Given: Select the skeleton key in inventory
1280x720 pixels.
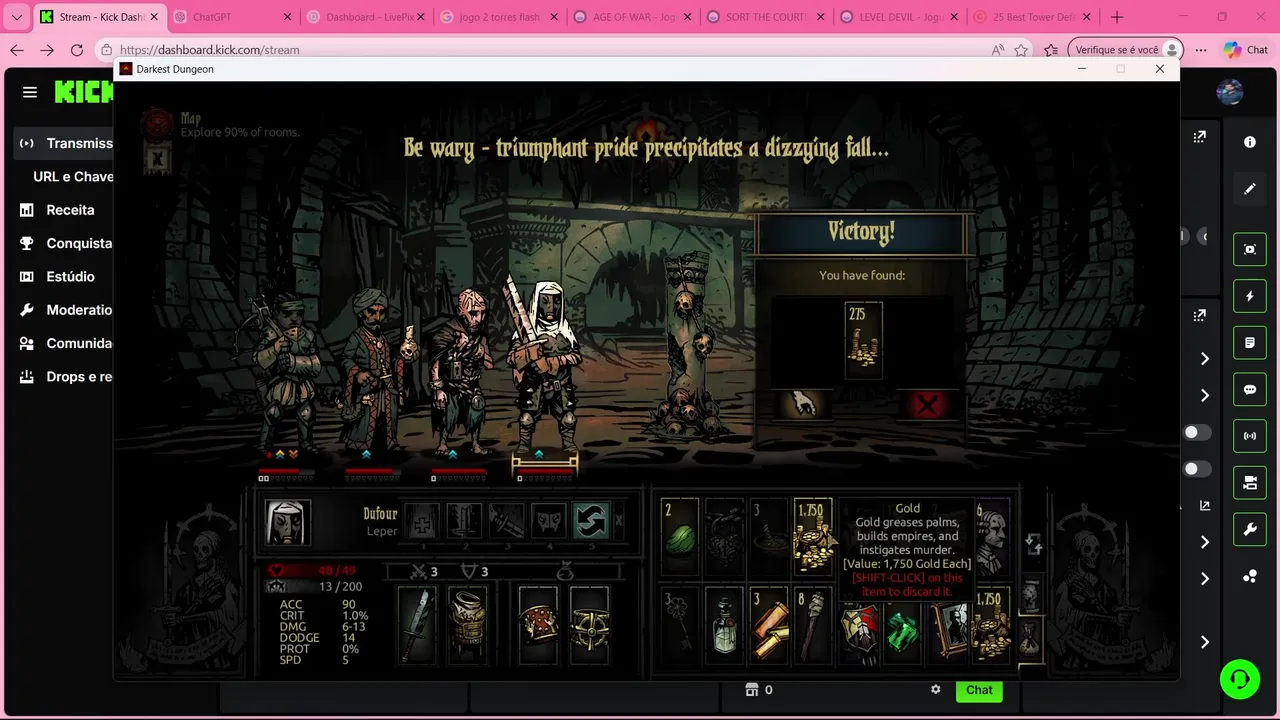Looking at the screenshot, I should click(x=679, y=626).
